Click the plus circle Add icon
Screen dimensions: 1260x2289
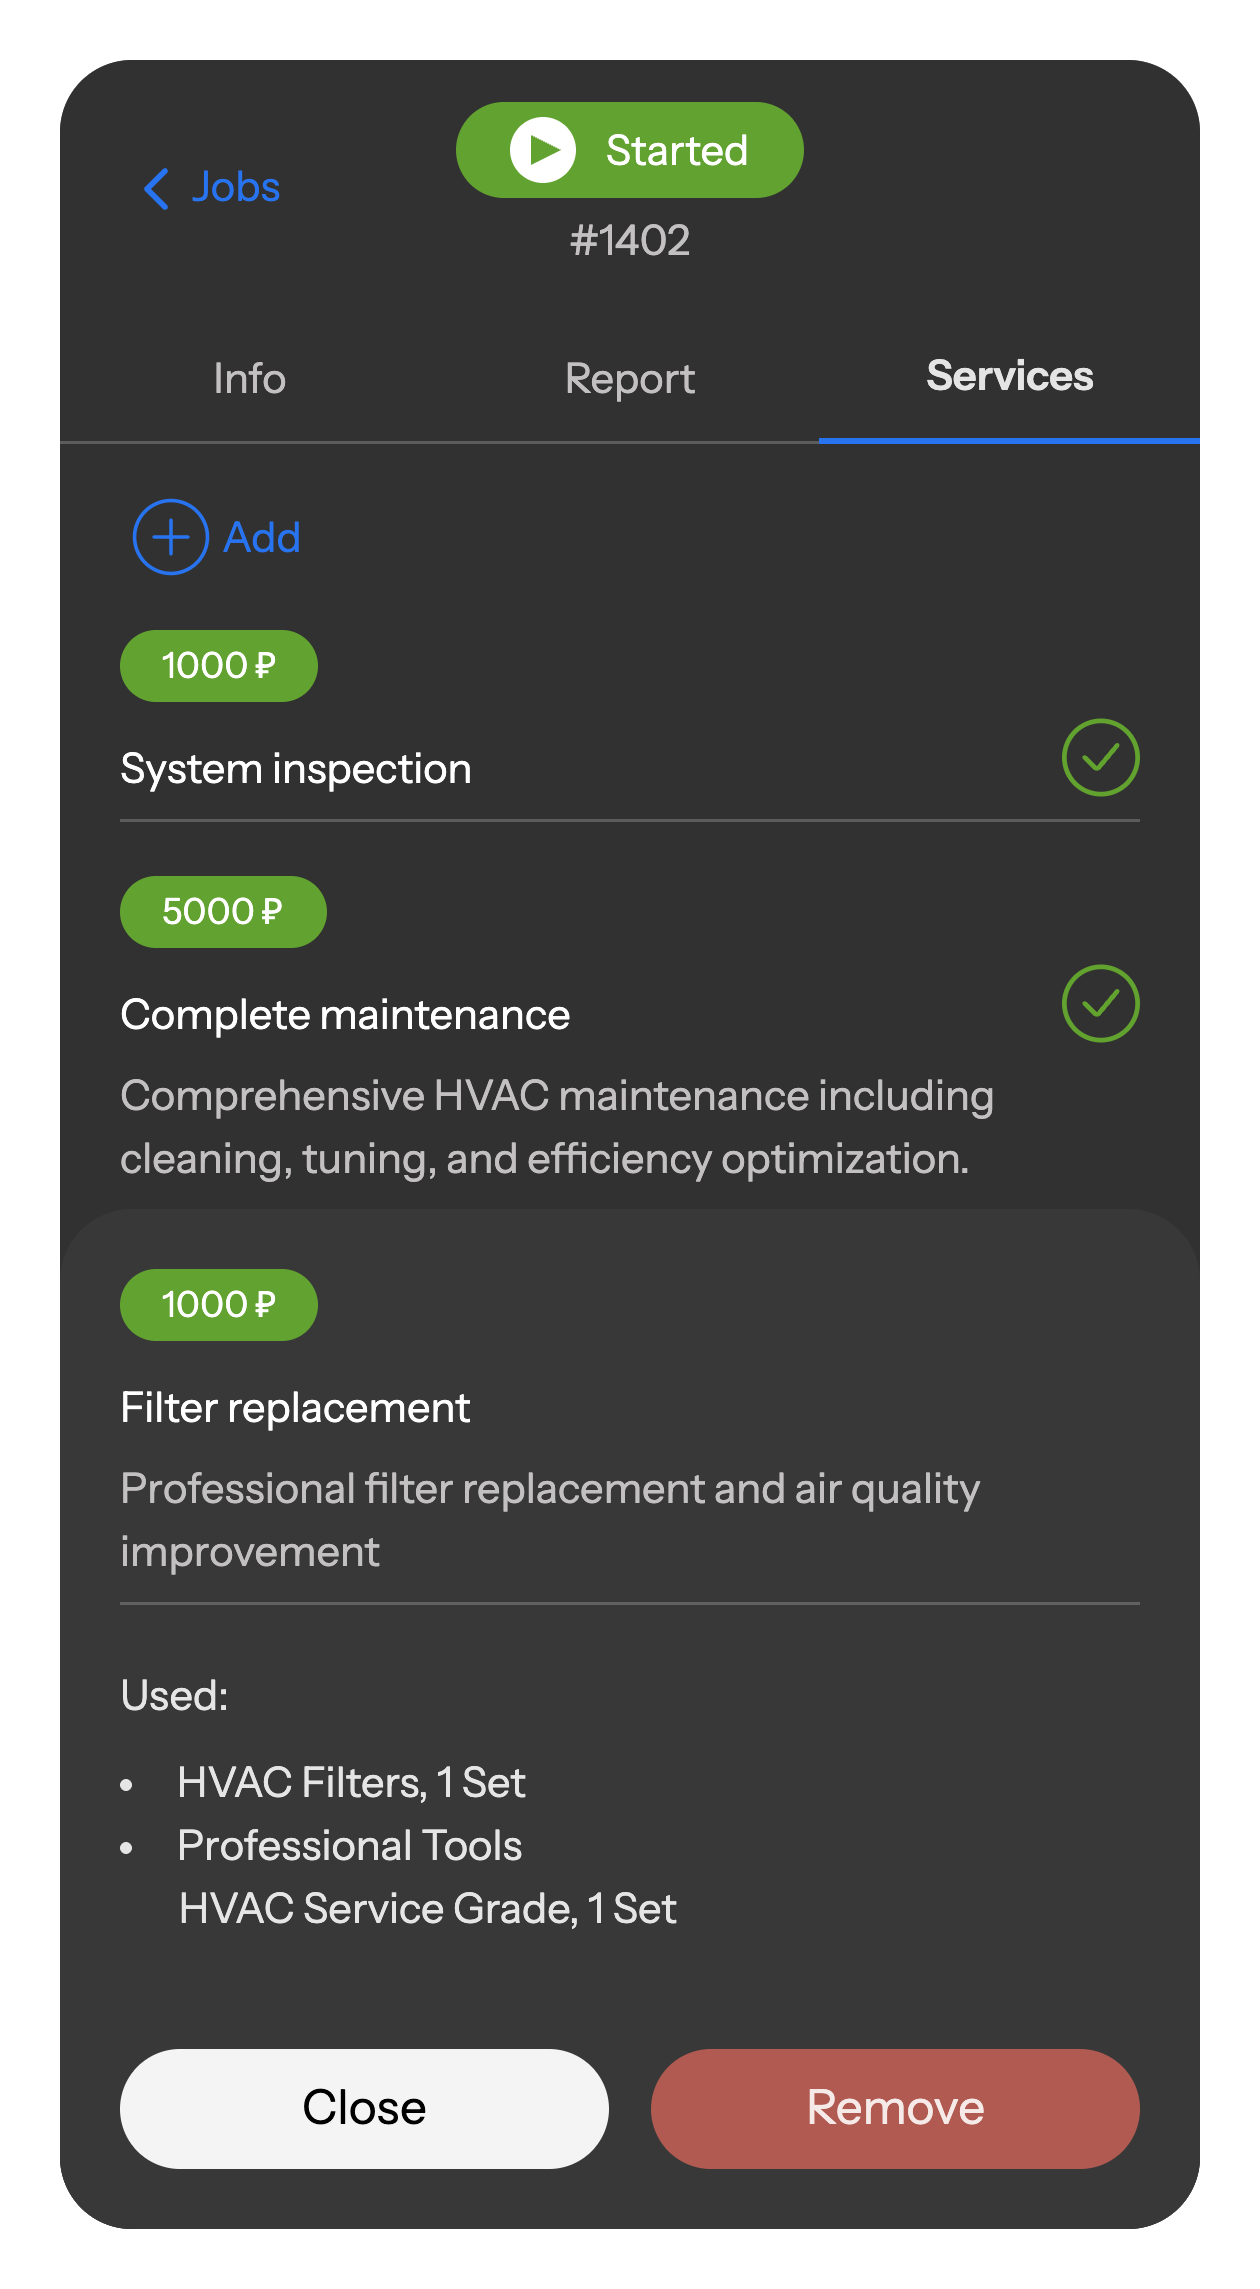pos(171,537)
